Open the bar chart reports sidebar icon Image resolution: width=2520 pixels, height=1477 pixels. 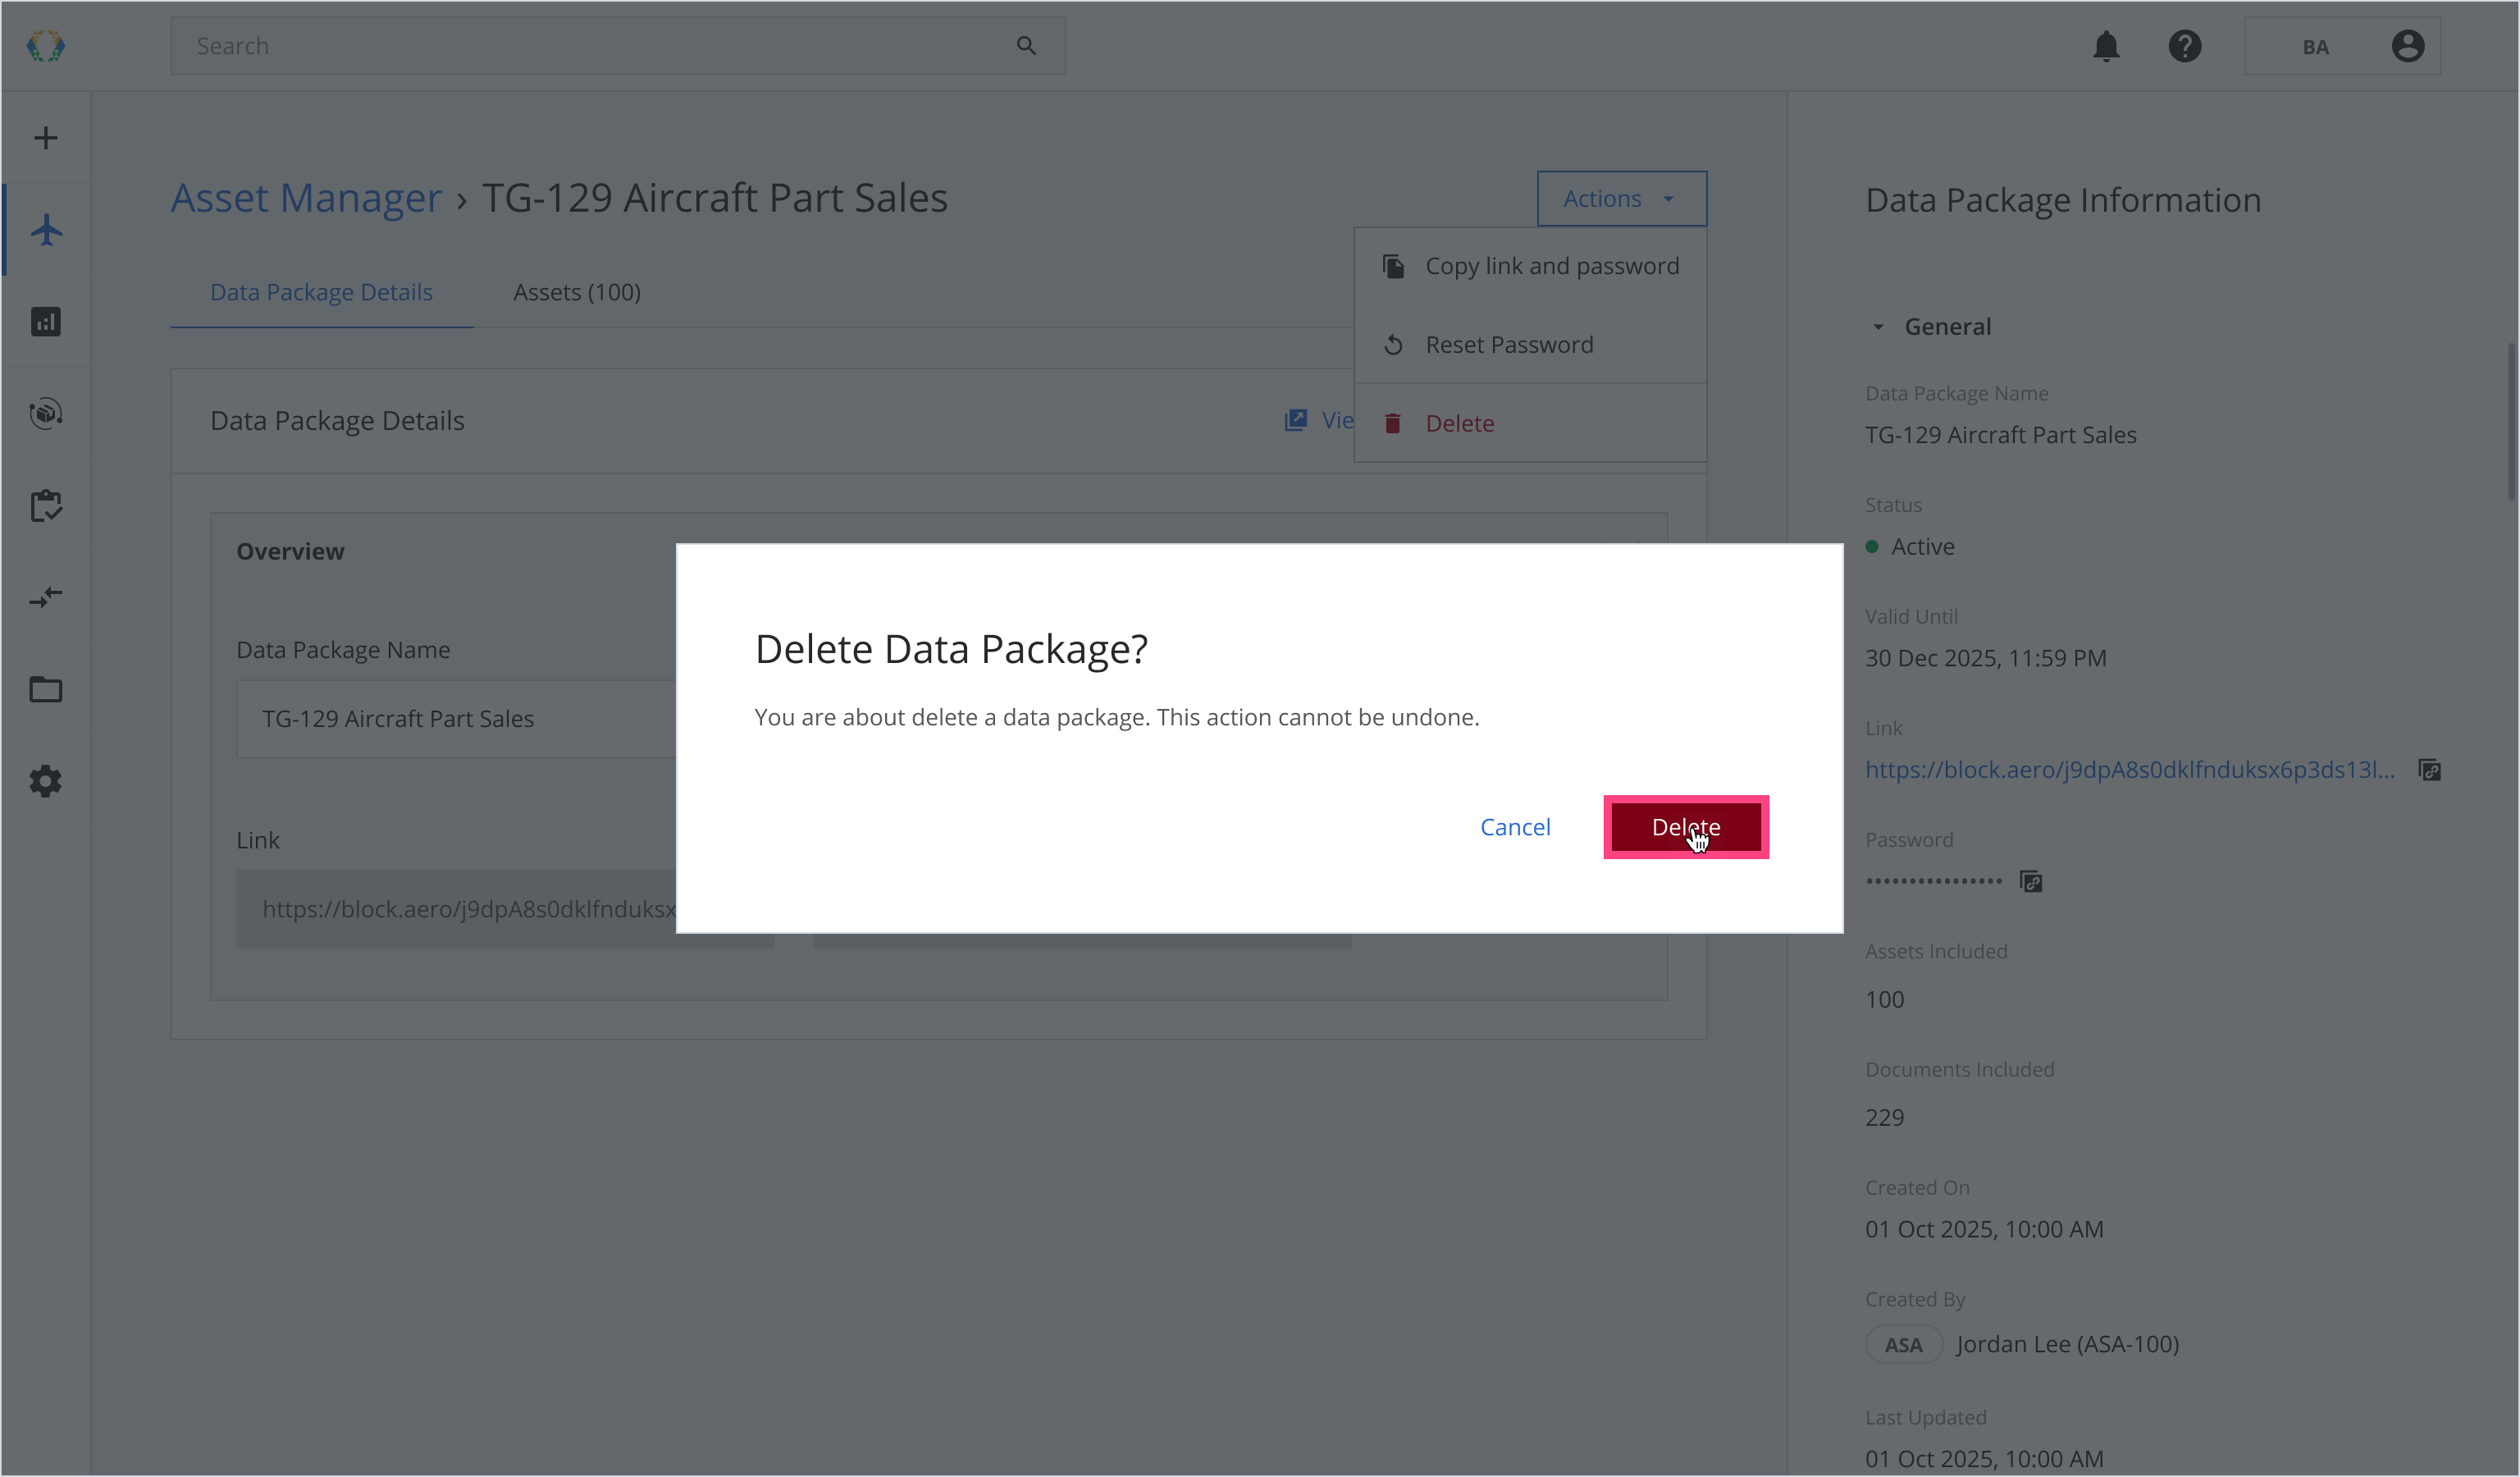[x=46, y=322]
